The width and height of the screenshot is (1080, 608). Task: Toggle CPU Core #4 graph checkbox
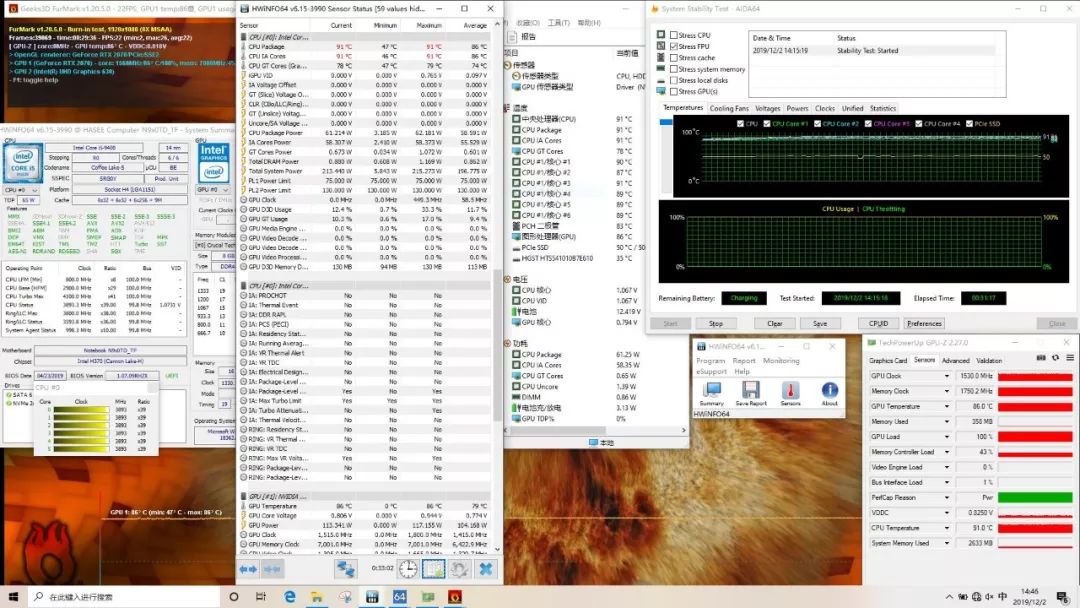point(918,124)
